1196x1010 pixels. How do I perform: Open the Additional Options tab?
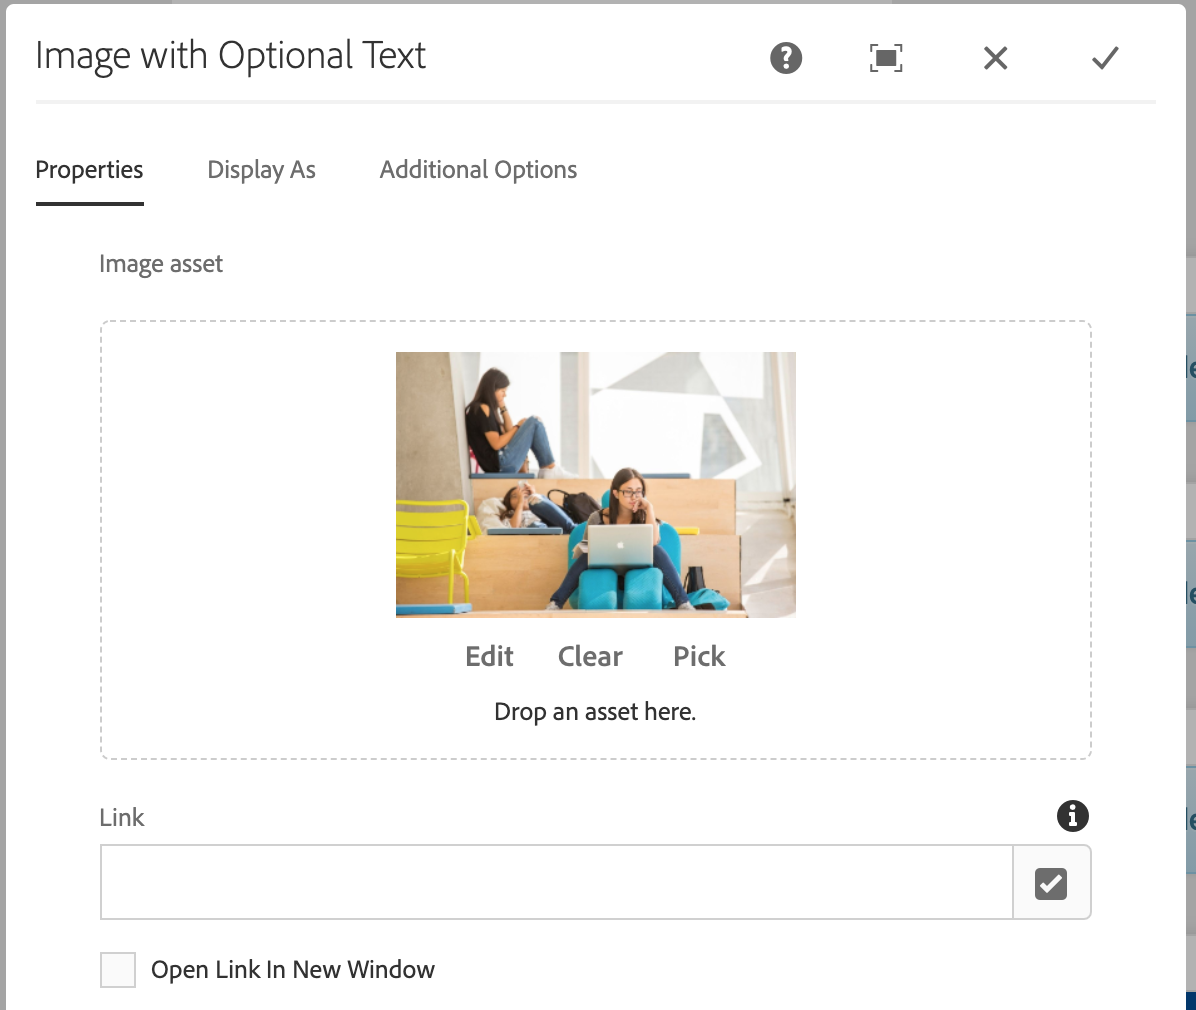pyautogui.click(x=478, y=170)
